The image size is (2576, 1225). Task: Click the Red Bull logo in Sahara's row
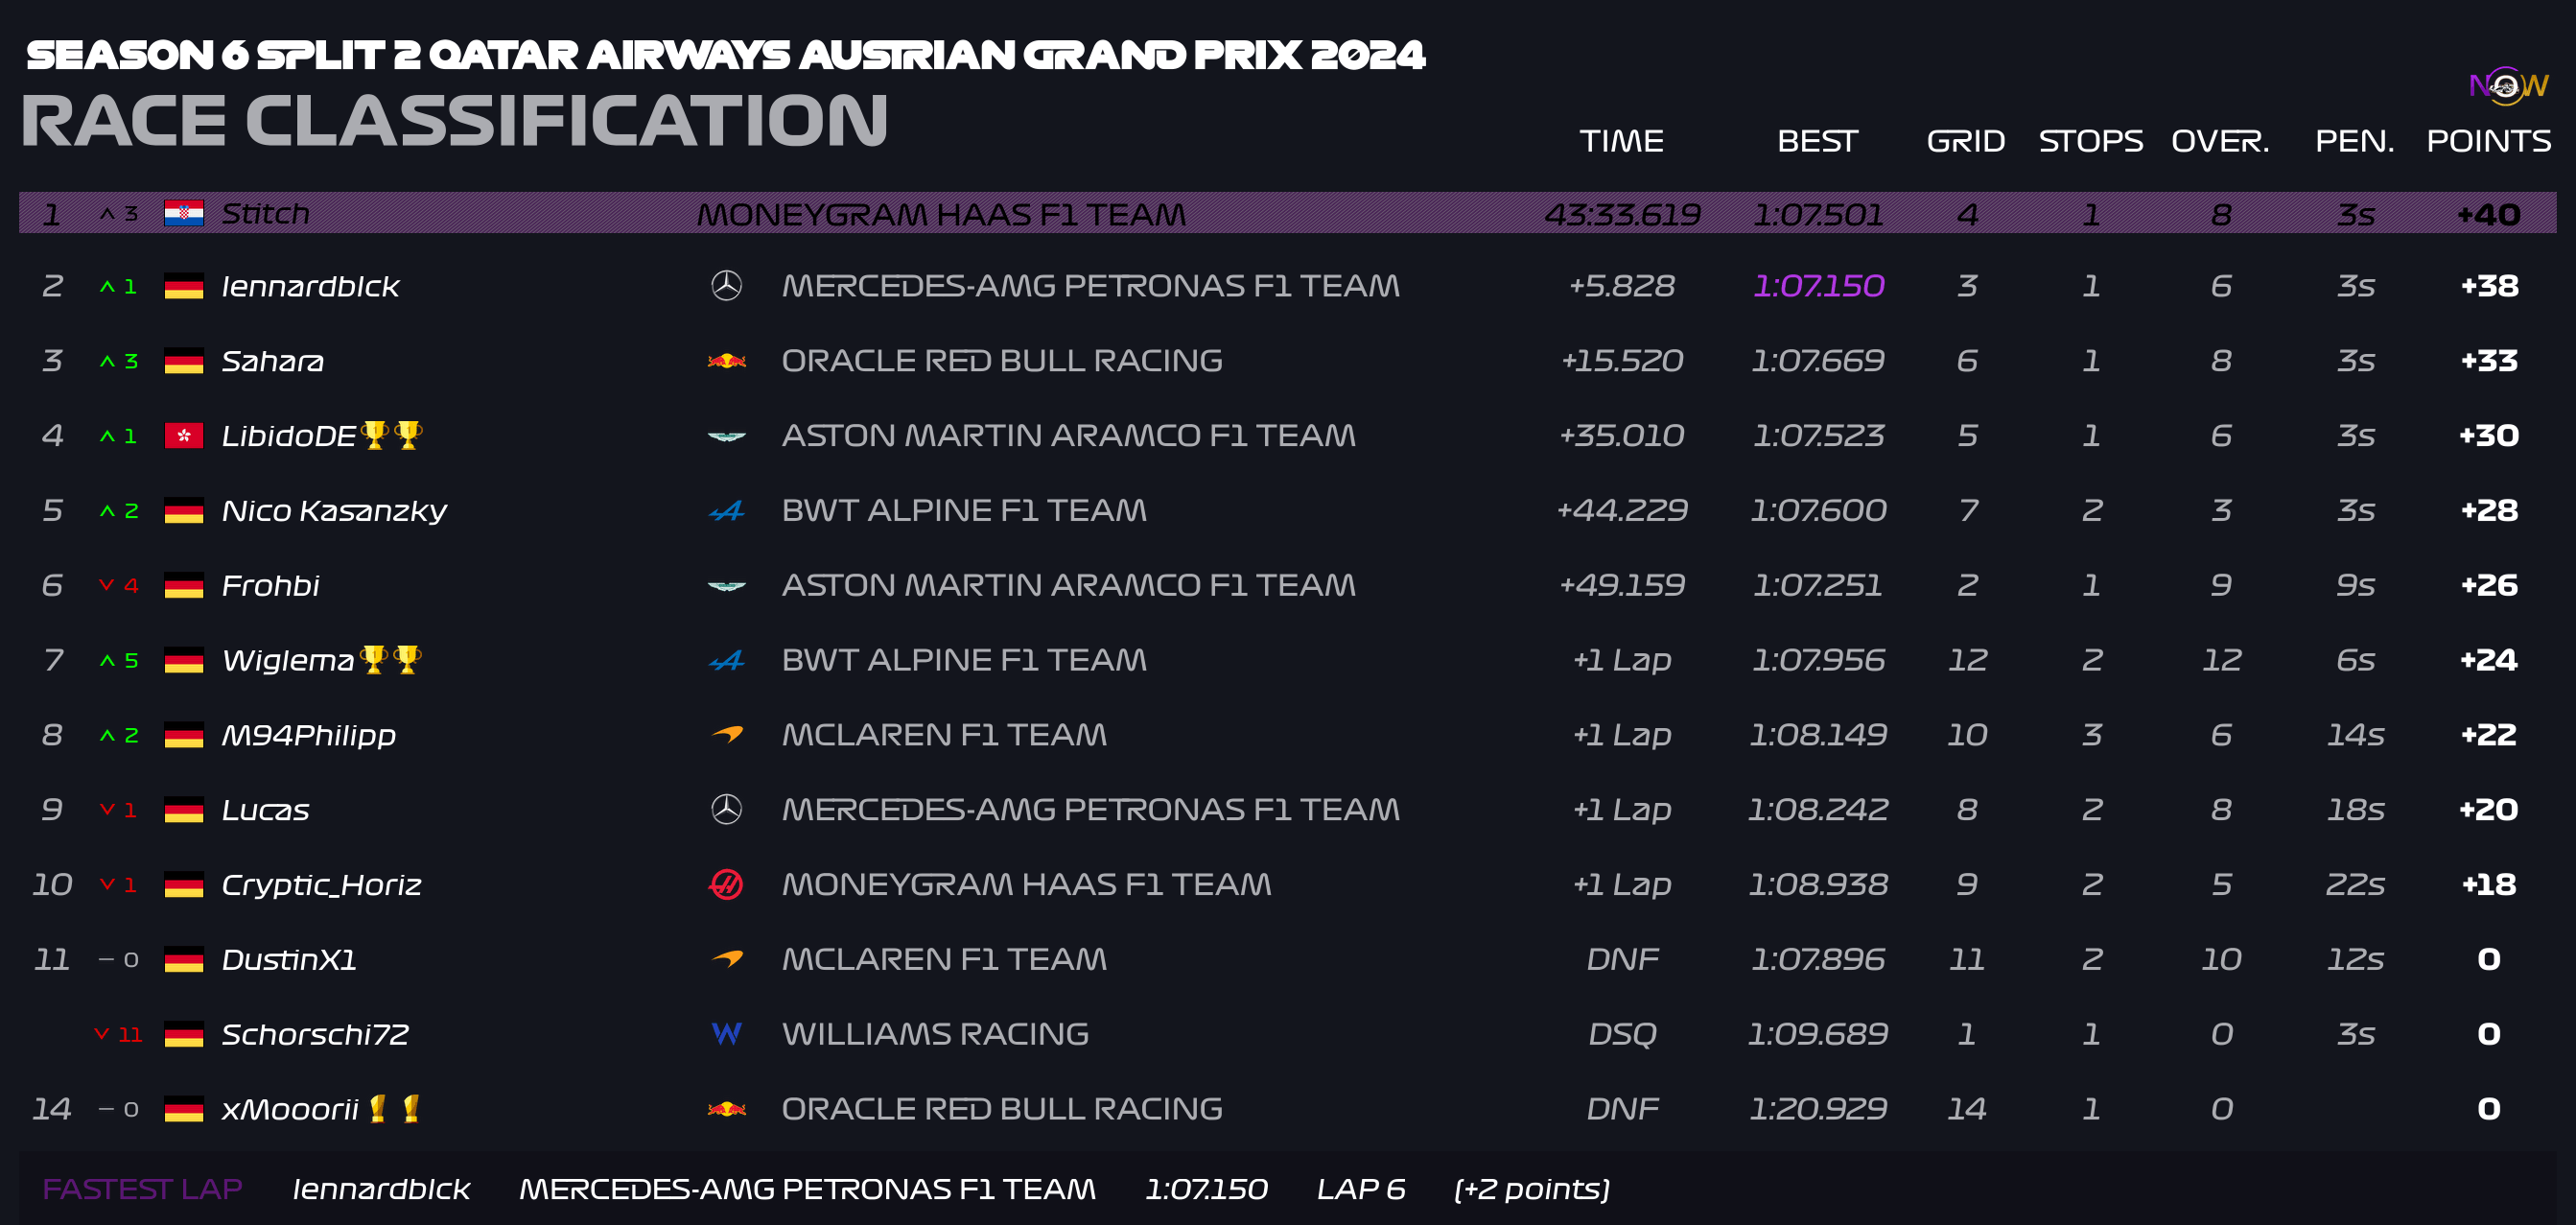pyautogui.click(x=726, y=361)
